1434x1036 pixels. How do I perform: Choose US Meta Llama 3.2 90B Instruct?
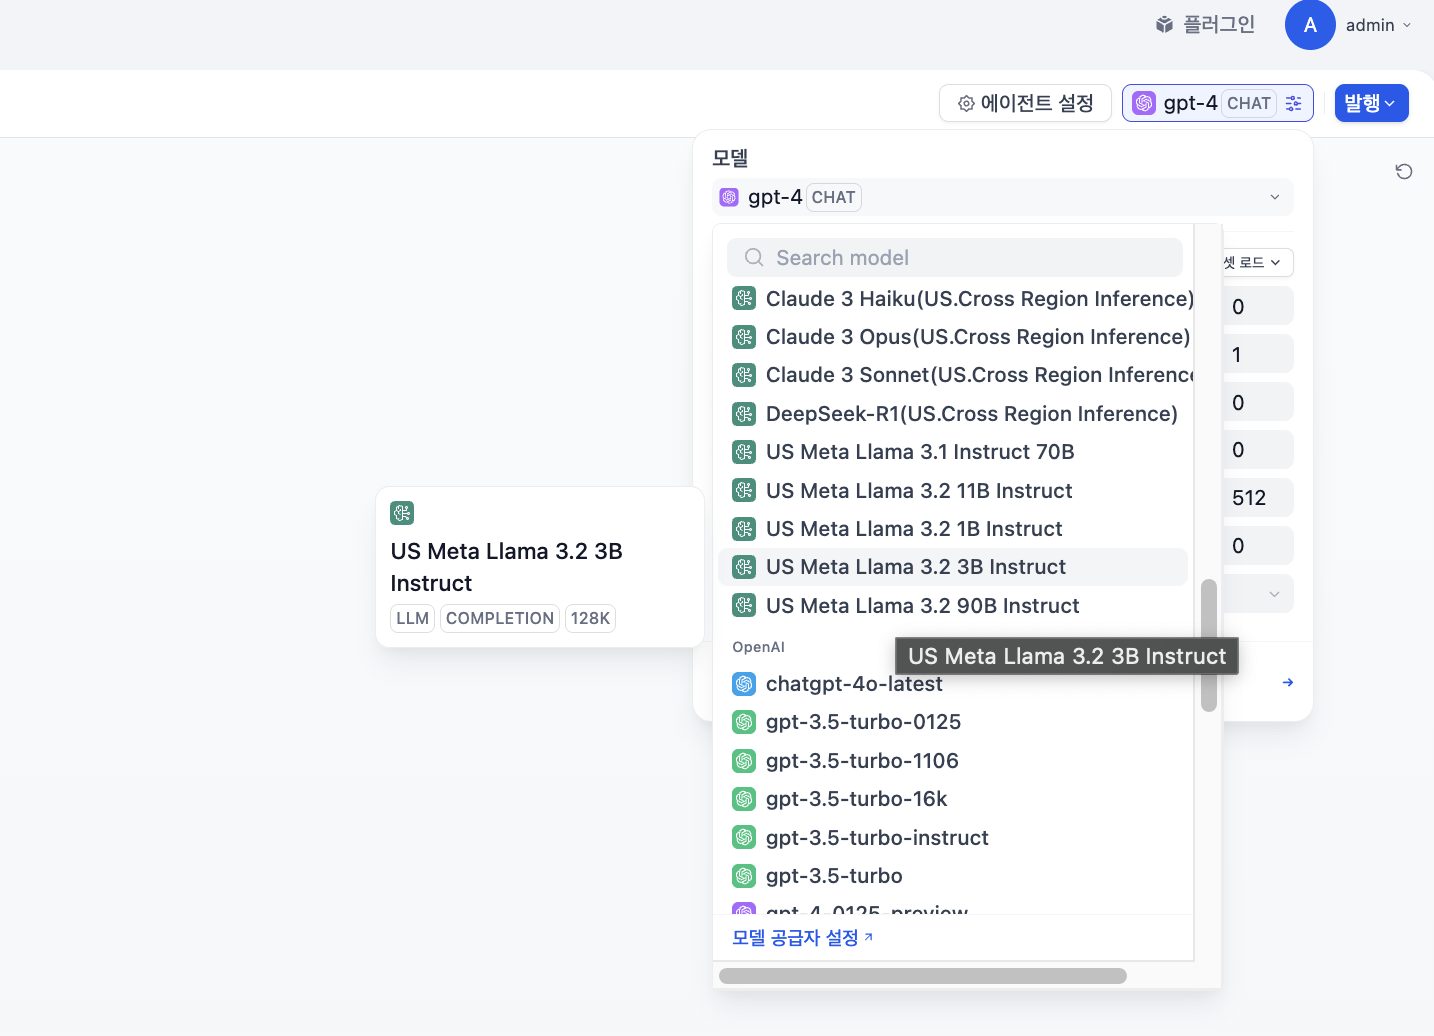(955, 606)
